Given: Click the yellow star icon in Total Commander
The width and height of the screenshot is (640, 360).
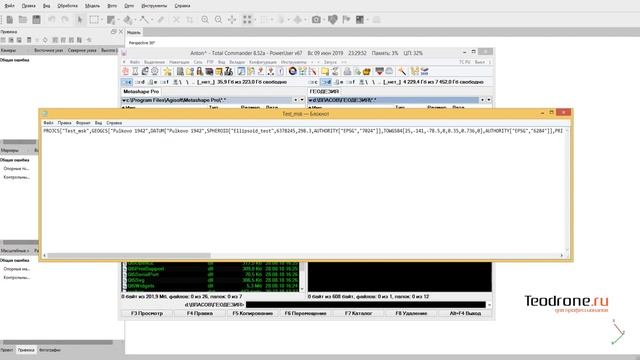Looking at the screenshot, I should click(x=167, y=71).
